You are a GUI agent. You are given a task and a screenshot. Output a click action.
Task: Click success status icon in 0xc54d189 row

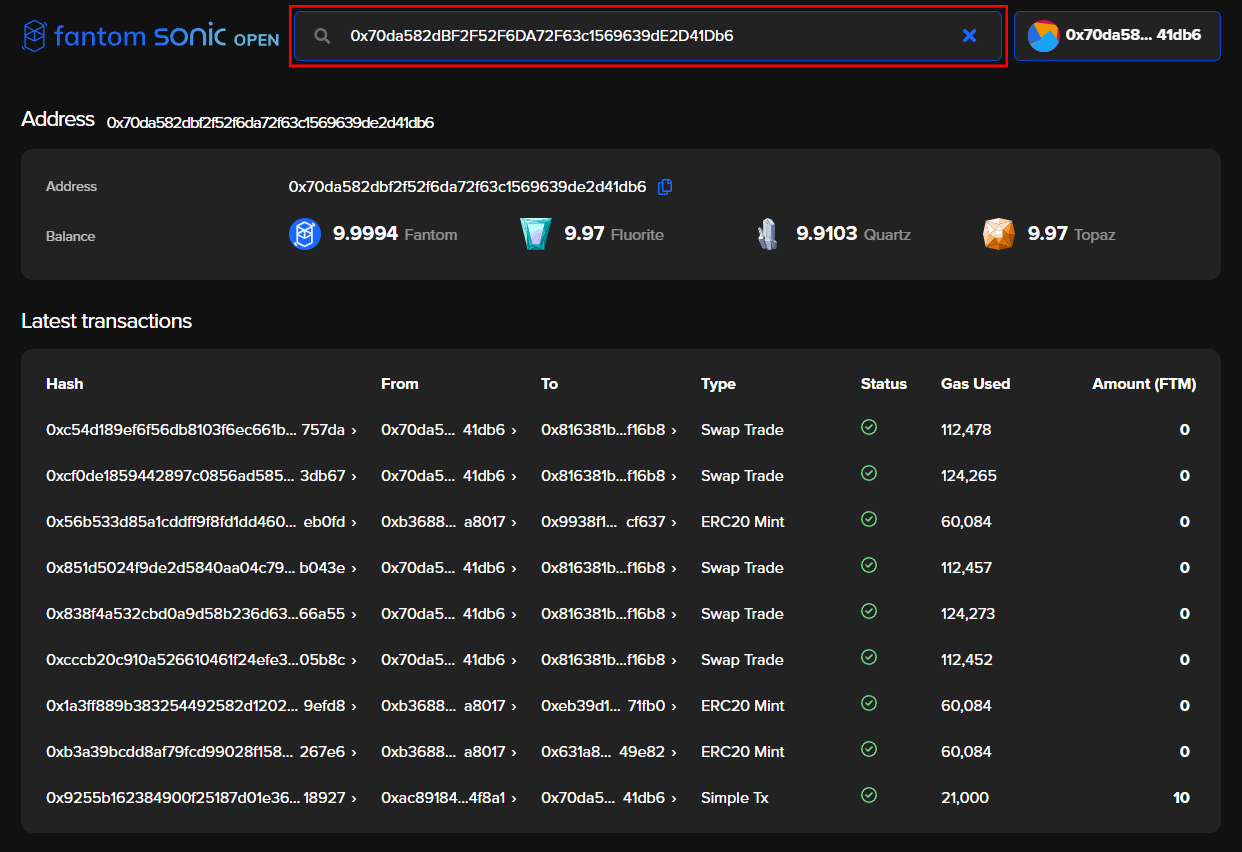[x=869, y=427]
